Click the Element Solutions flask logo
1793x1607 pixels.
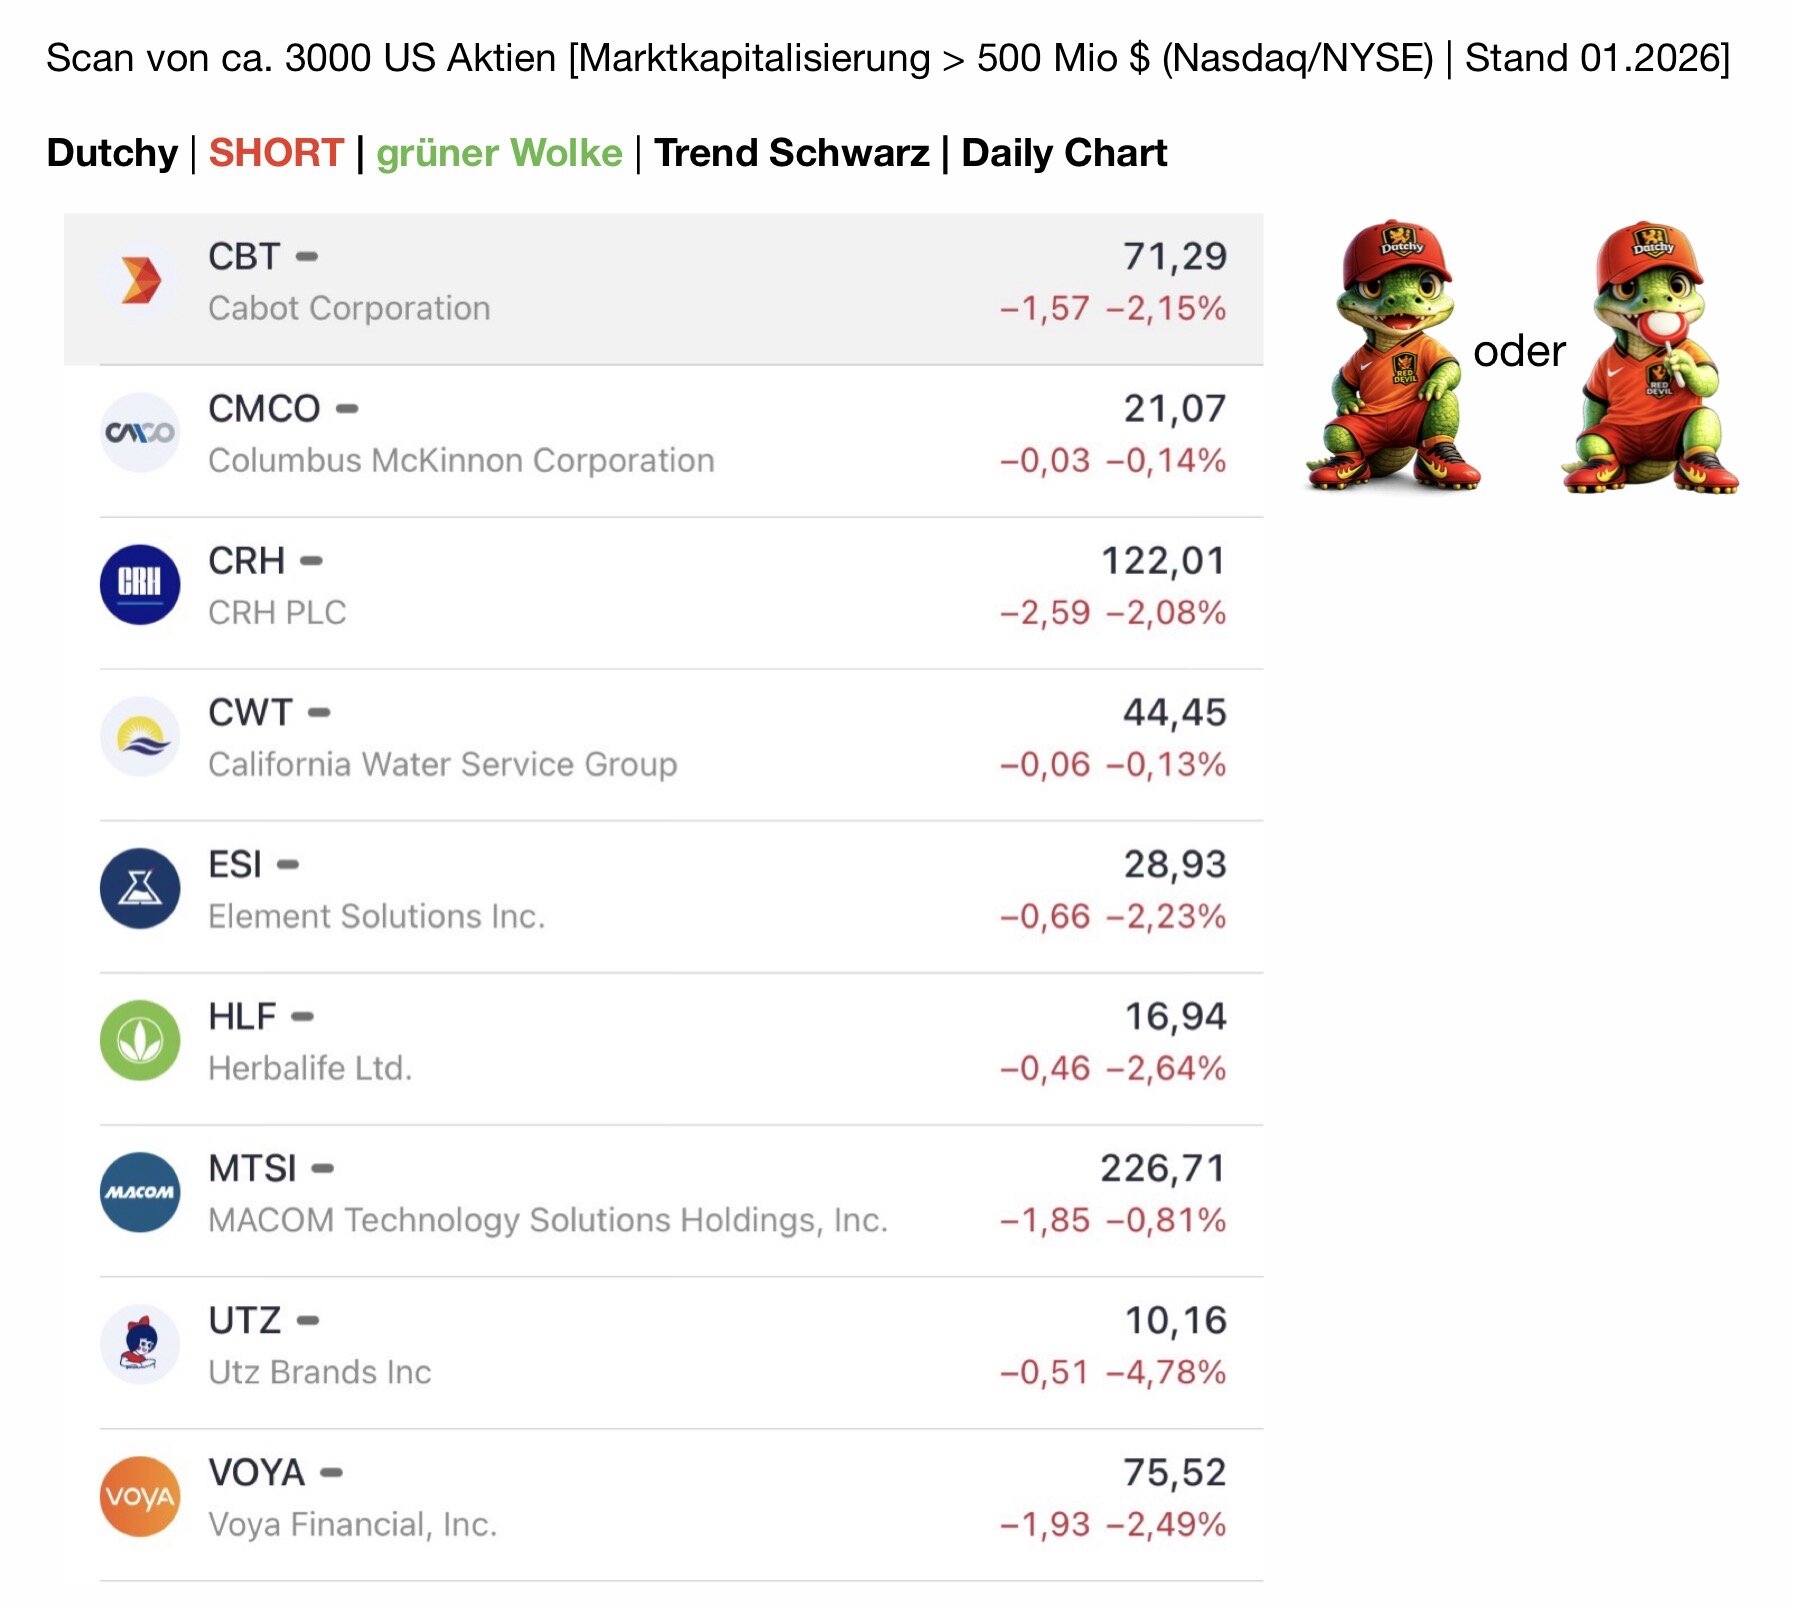[140, 889]
